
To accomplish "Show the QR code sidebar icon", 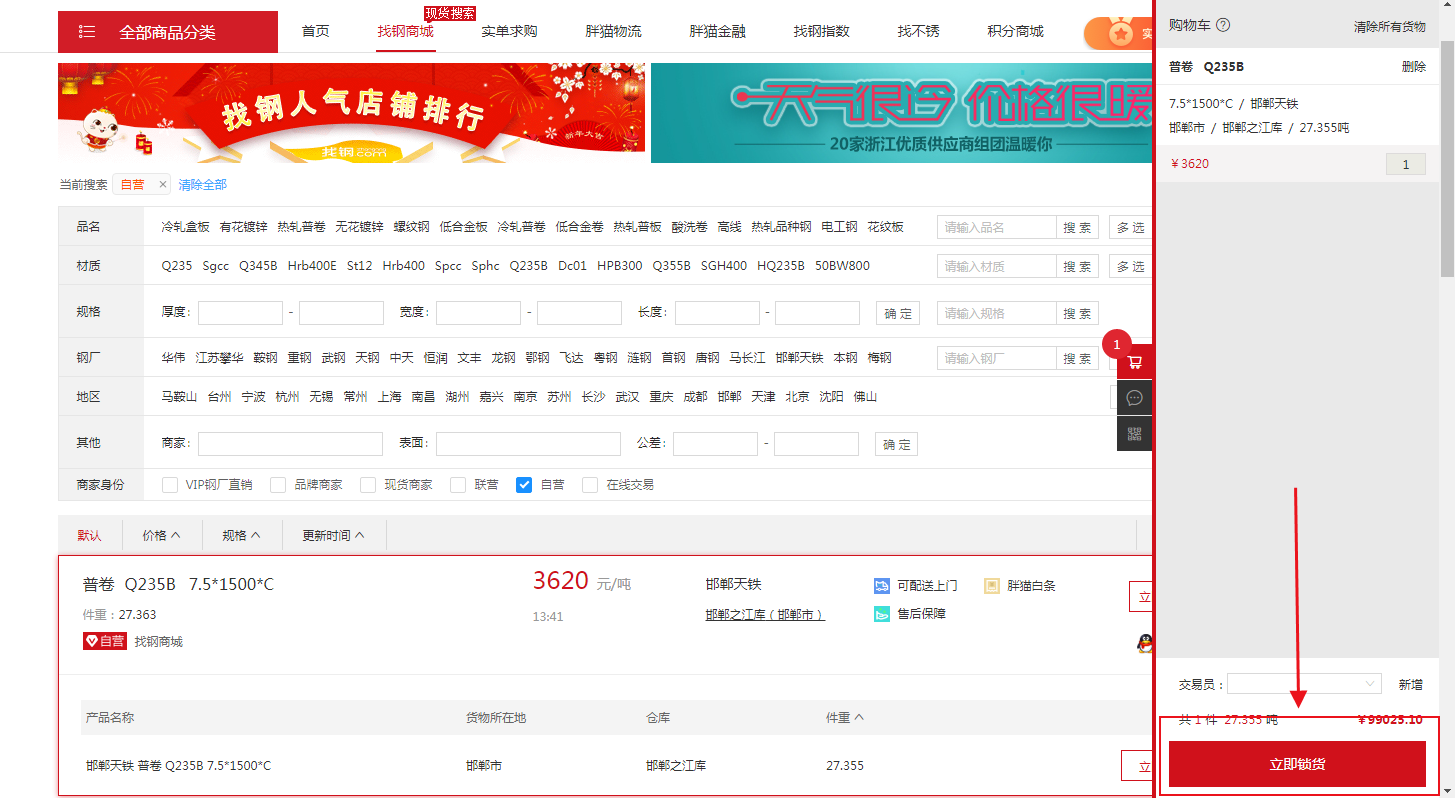I will coord(1135,433).
